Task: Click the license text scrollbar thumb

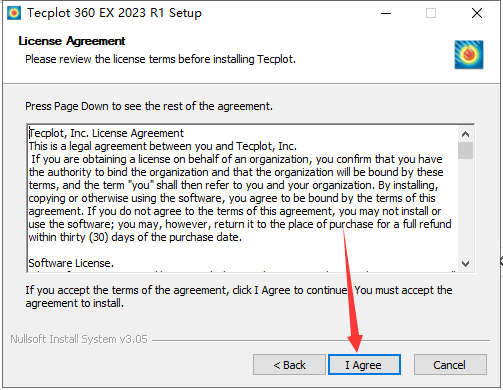Action: coord(465,150)
